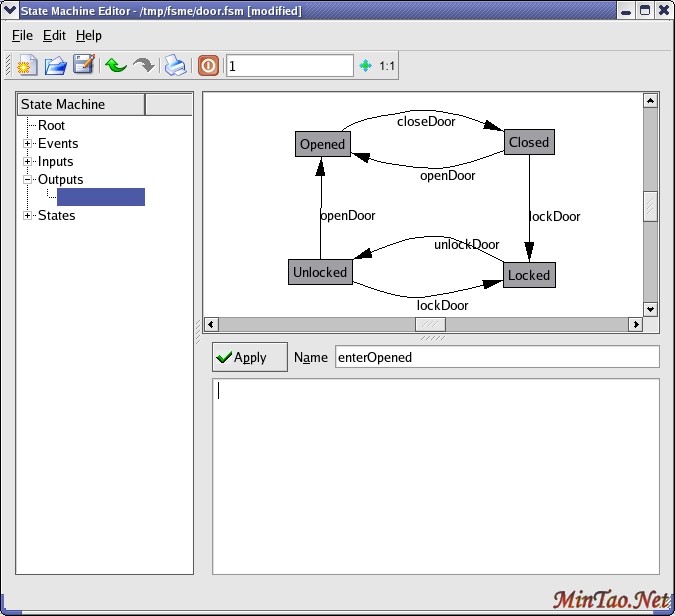Click the New file toolbar icon

28,66
